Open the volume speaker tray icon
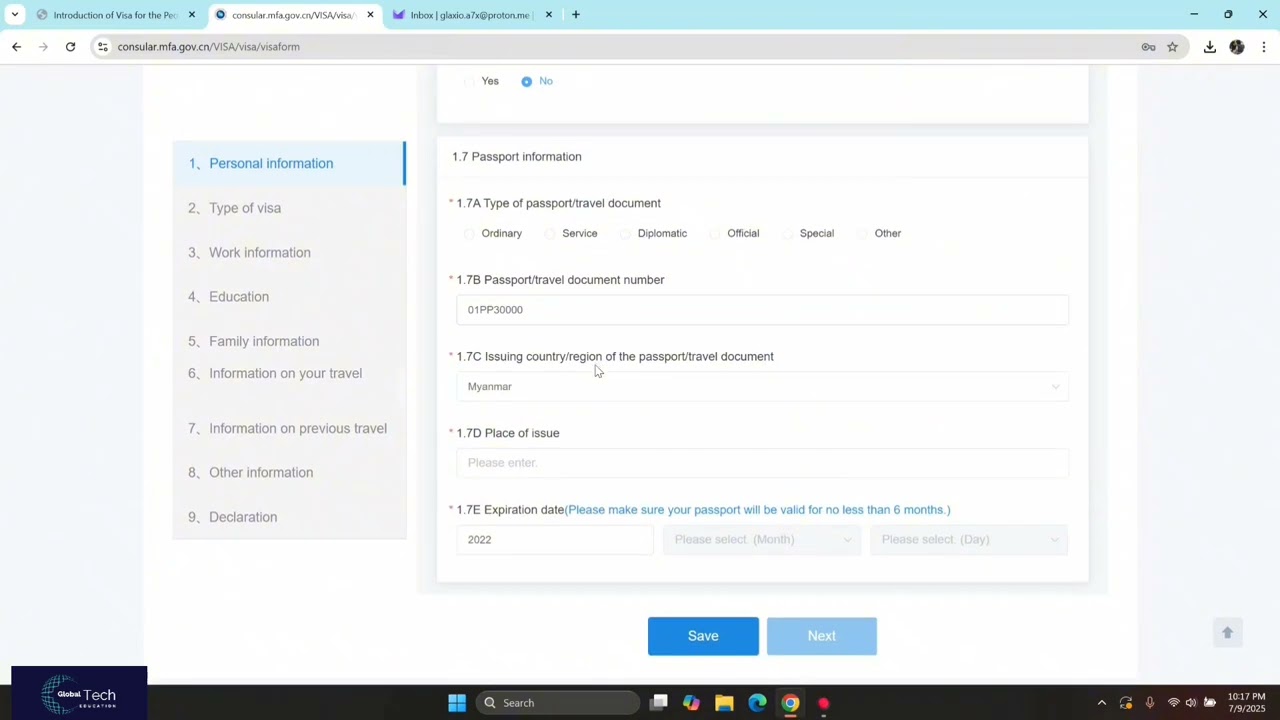Screen dimensions: 1280x720 (1191, 703)
